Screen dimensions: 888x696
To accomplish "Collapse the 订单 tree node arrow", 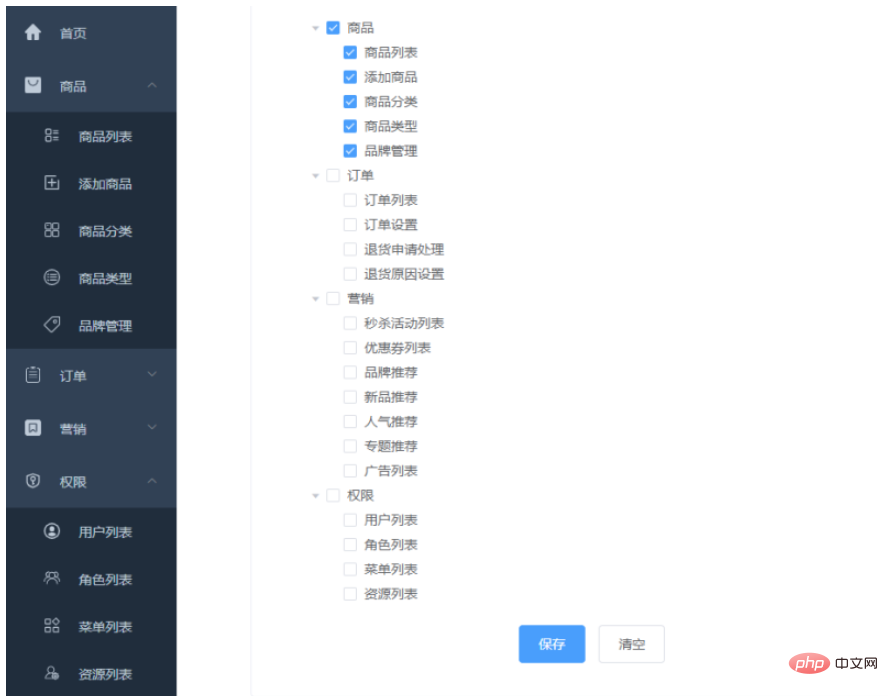I will coord(315,176).
